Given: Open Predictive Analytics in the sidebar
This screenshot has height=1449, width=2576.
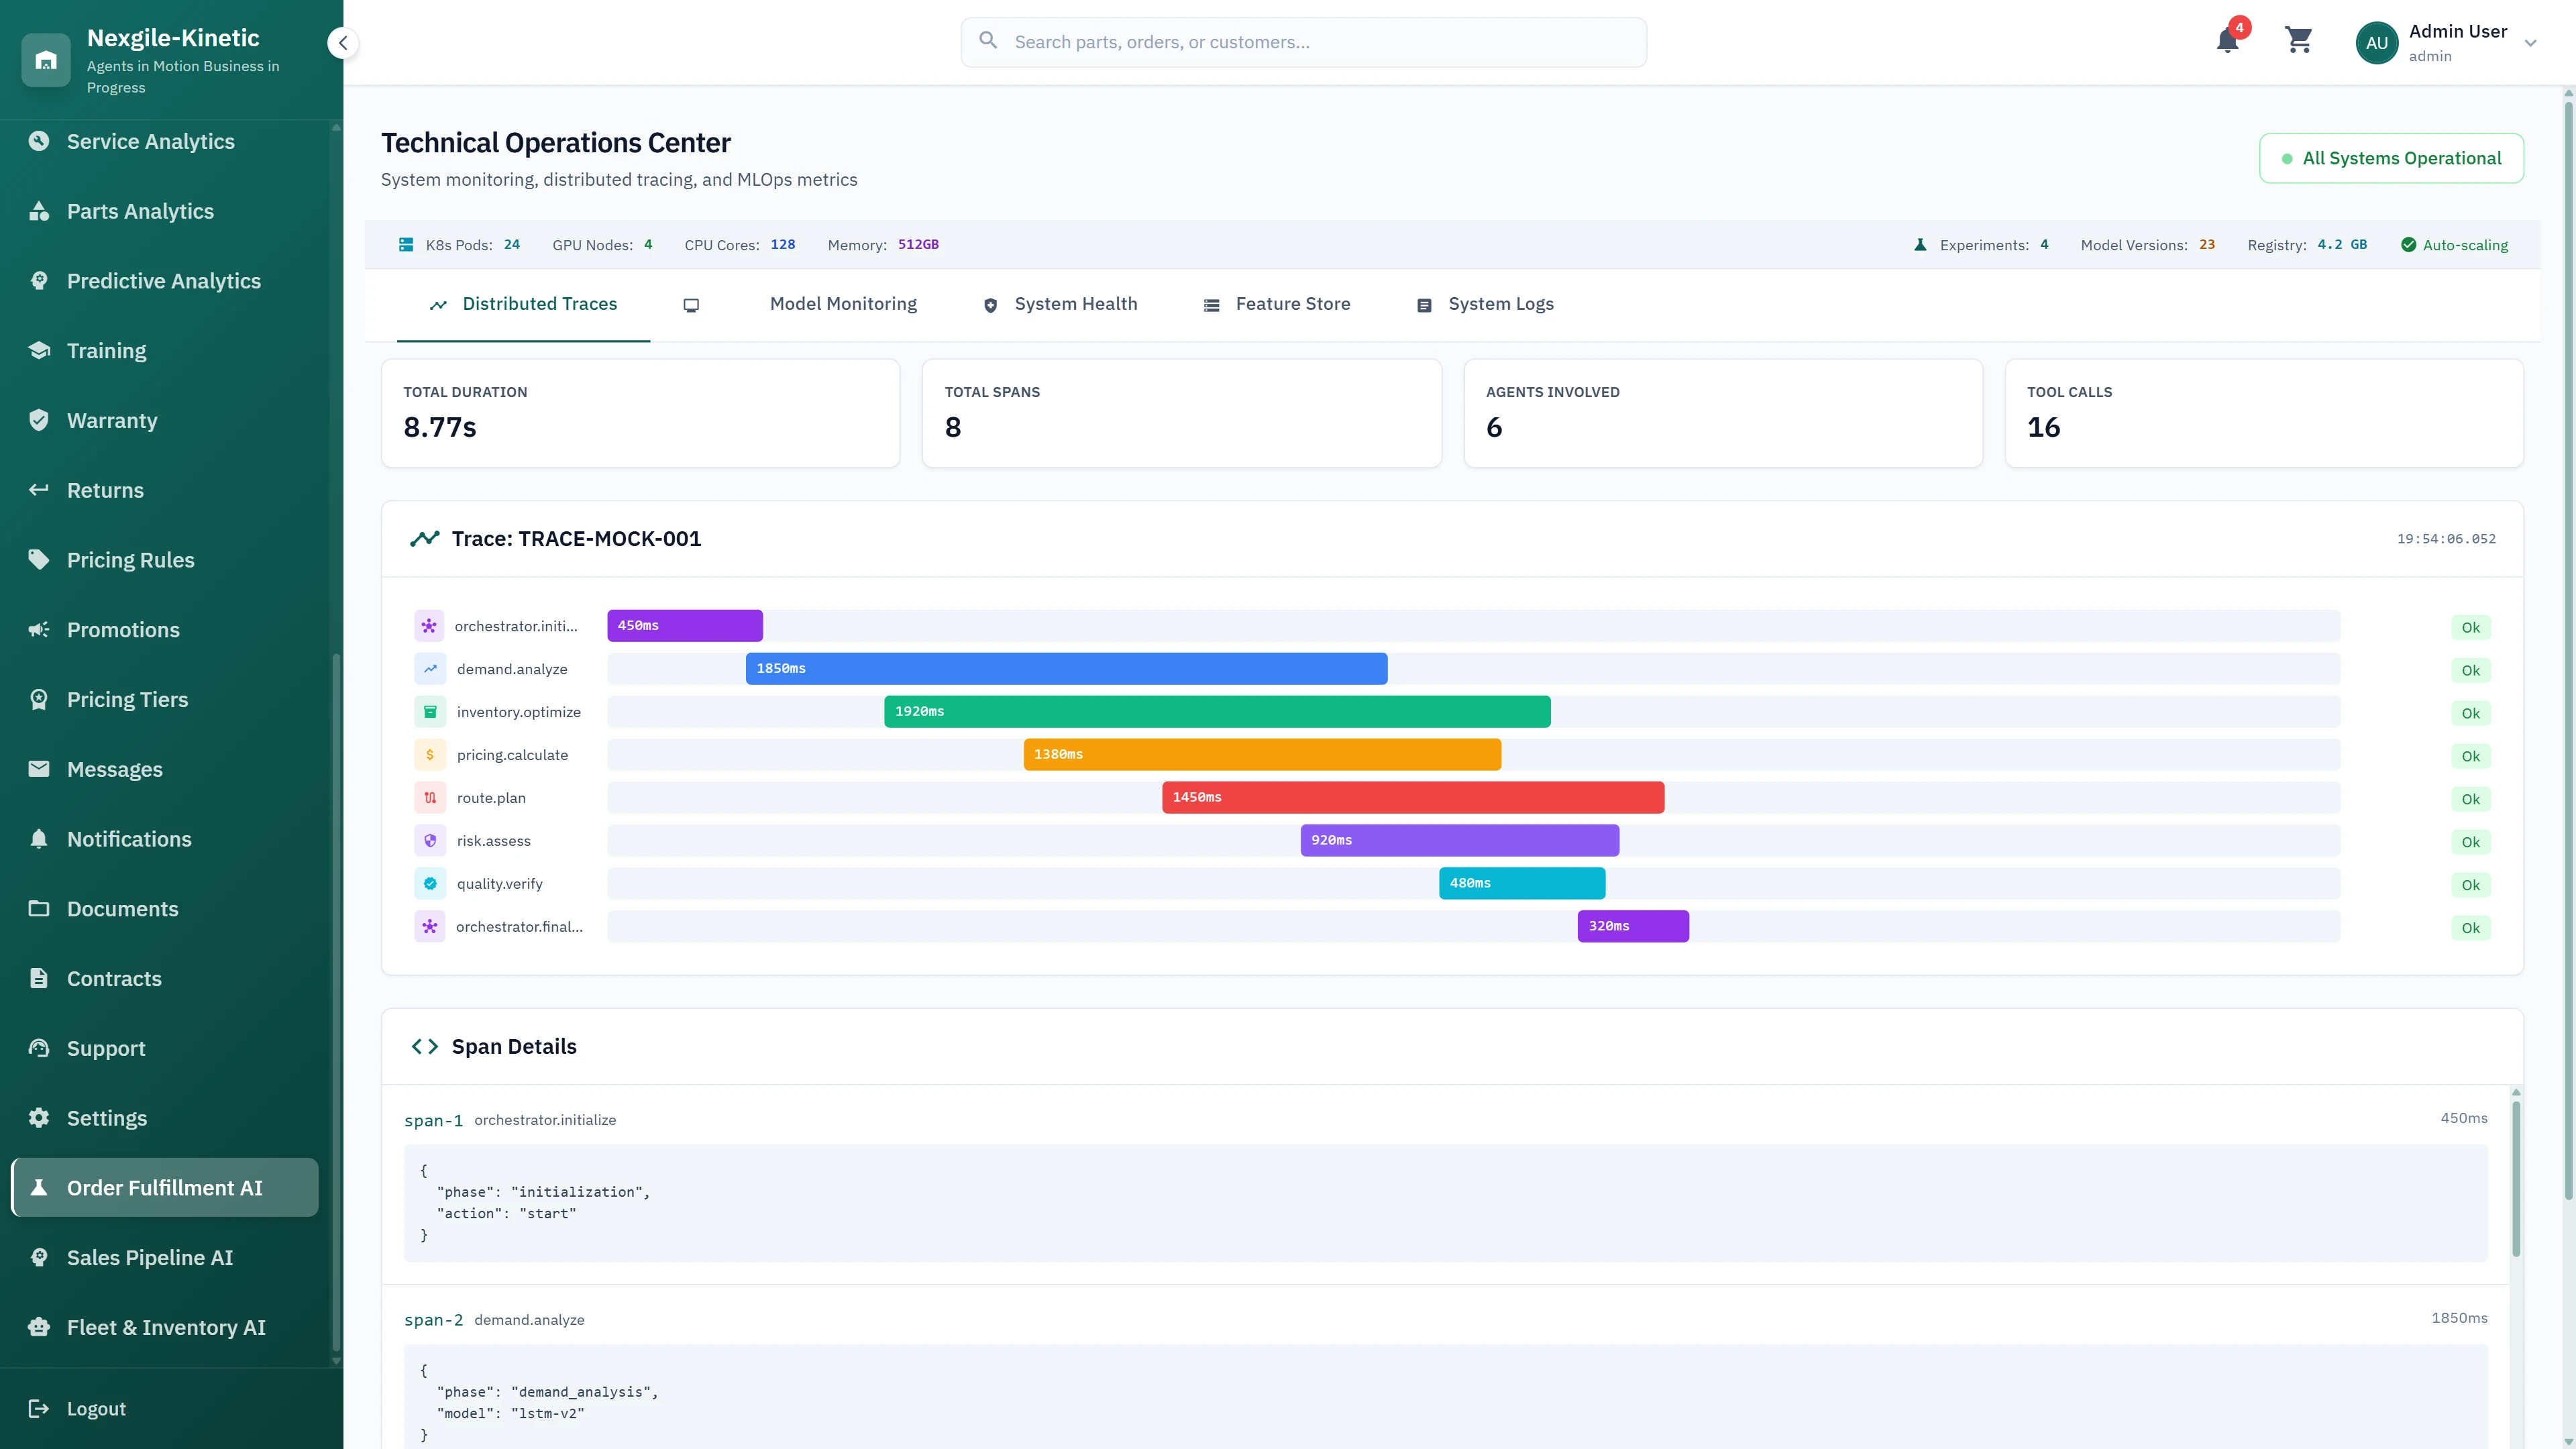Looking at the screenshot, I should (x=163, y=281).
